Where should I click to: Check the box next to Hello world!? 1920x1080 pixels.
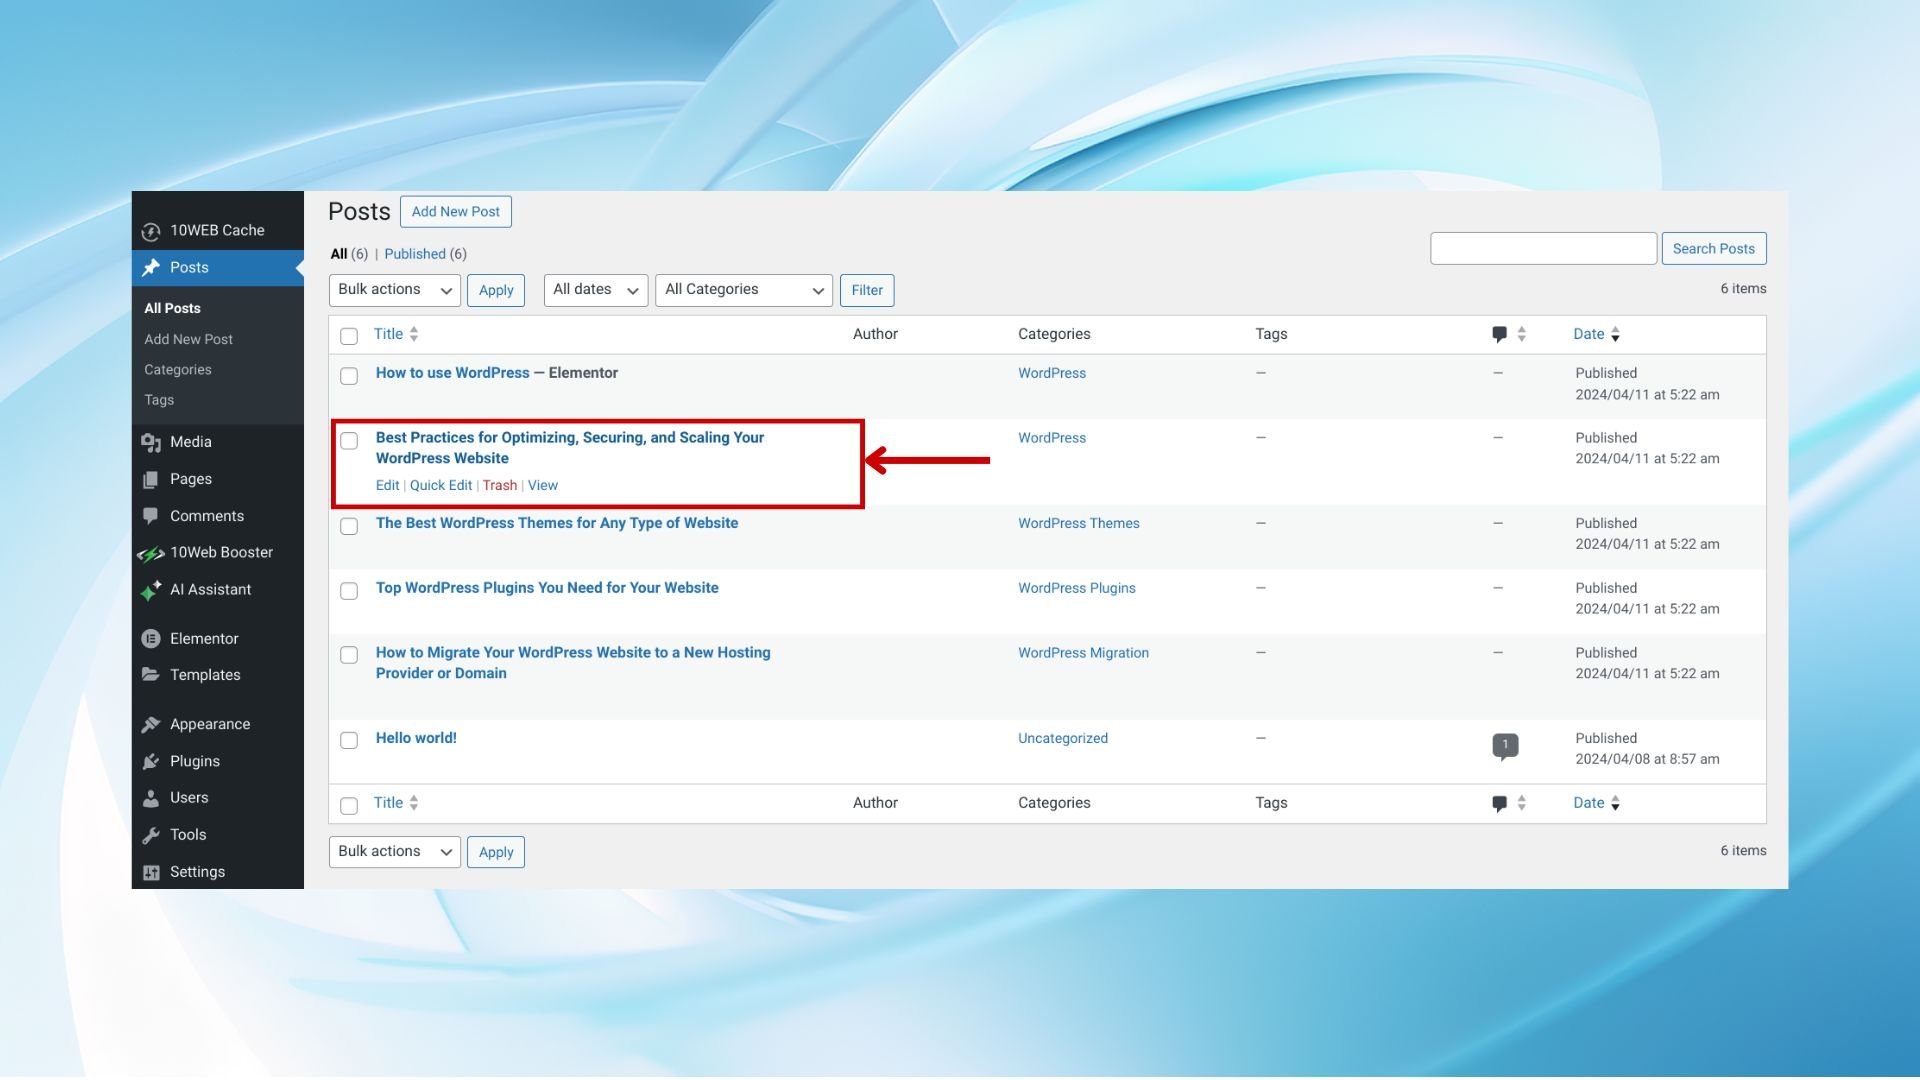349,741
